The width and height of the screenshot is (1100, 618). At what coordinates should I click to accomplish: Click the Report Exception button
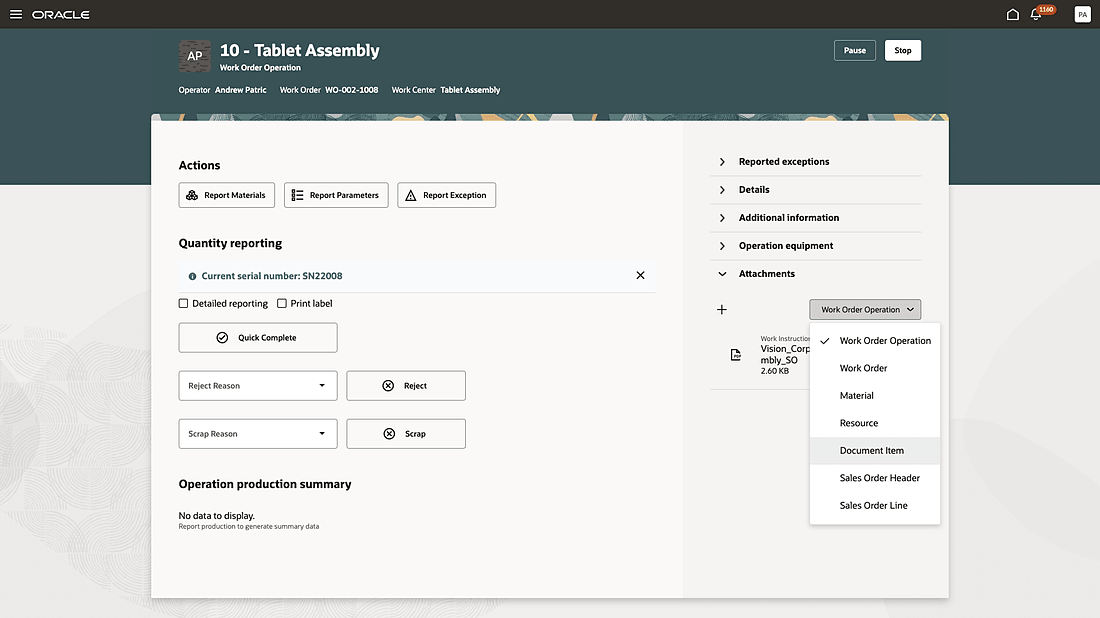(446, 195)
